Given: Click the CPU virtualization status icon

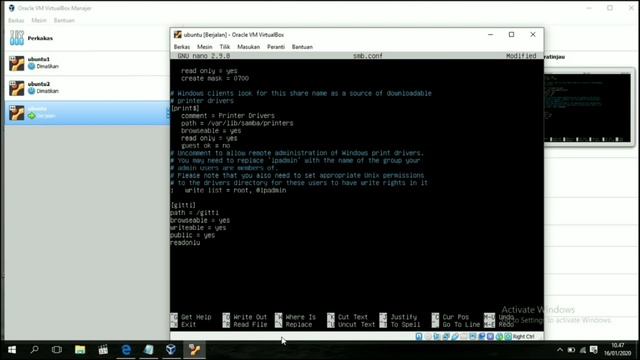Looking at the screenshot, I should [x=491, y=336].
